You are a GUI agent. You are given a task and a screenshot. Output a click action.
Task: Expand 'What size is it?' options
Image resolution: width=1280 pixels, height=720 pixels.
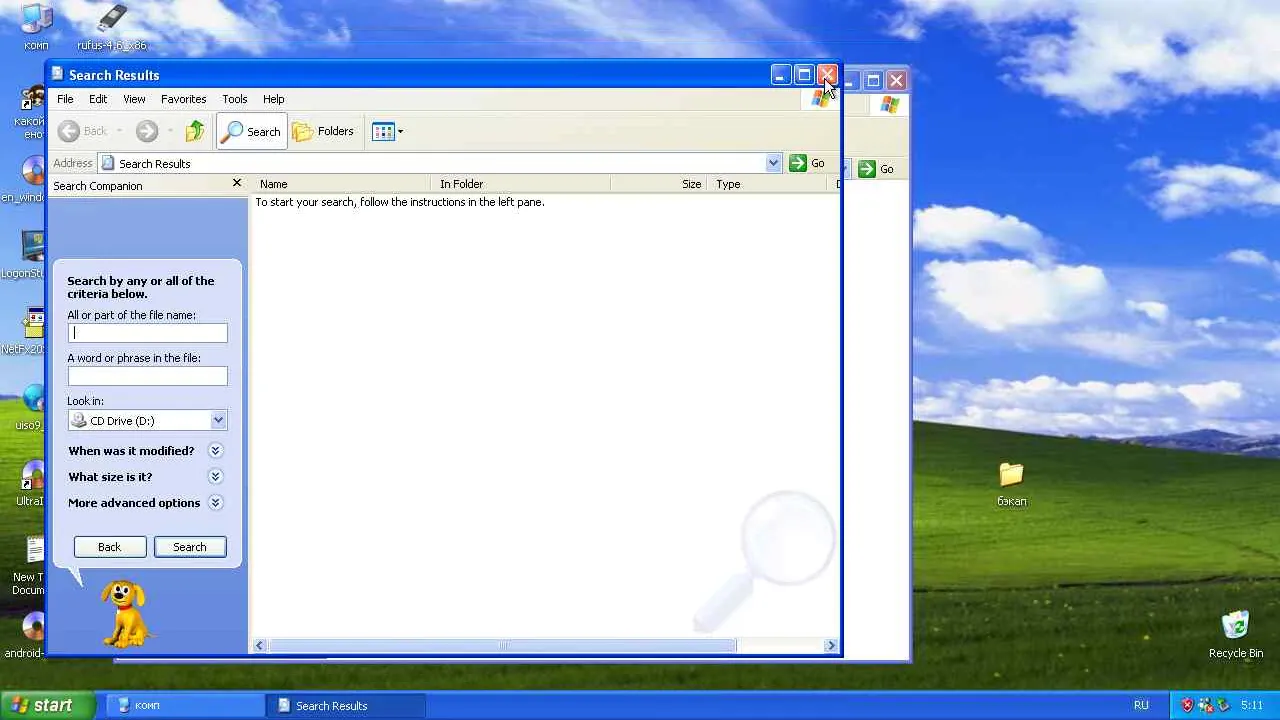pos(215,477)
